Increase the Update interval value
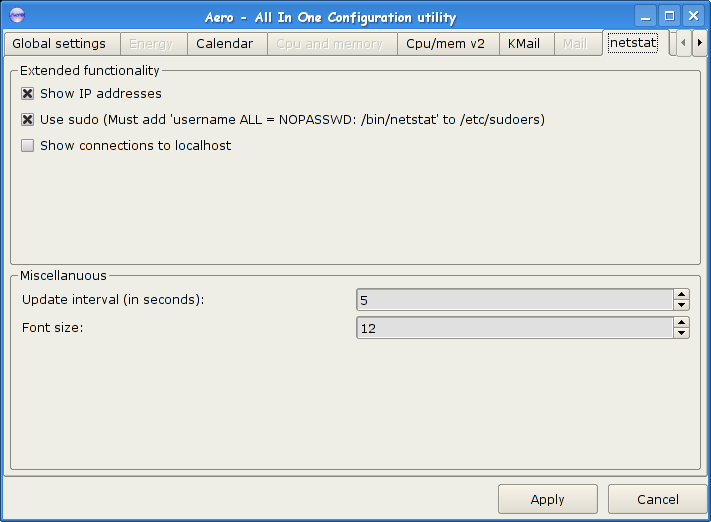The image size is (711, 522). click(681, 294)
